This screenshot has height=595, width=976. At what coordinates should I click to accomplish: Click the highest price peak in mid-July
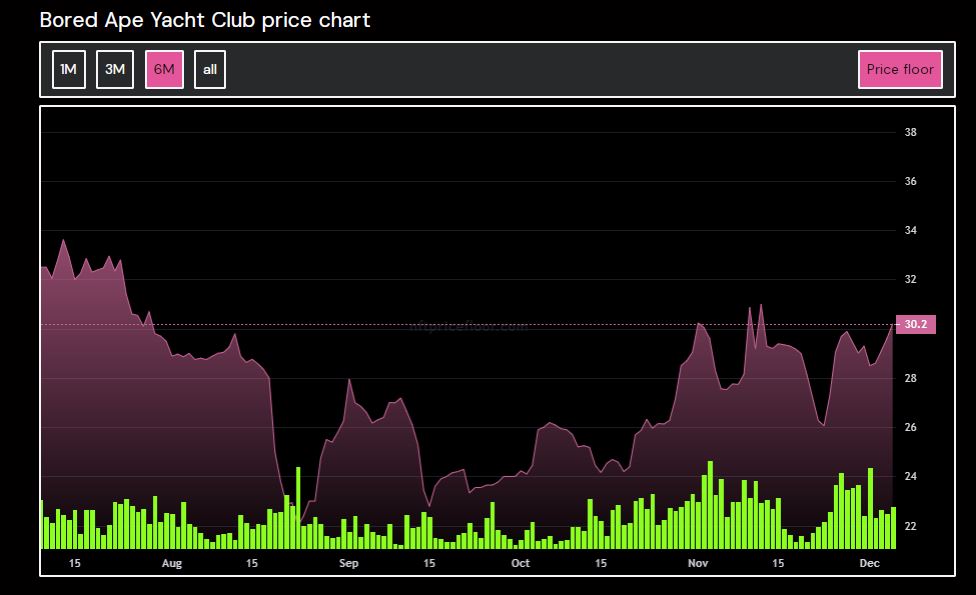tap(64, 241)
